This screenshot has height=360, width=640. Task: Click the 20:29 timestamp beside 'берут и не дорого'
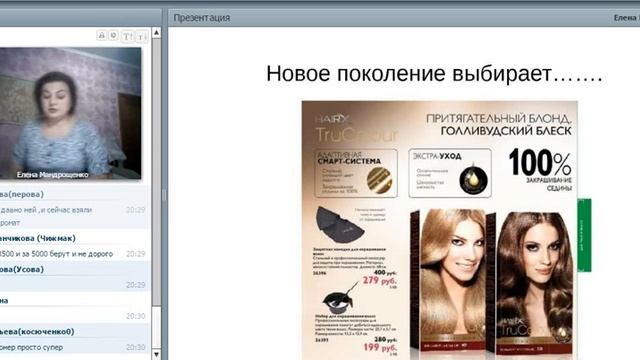tap(136, 254)
